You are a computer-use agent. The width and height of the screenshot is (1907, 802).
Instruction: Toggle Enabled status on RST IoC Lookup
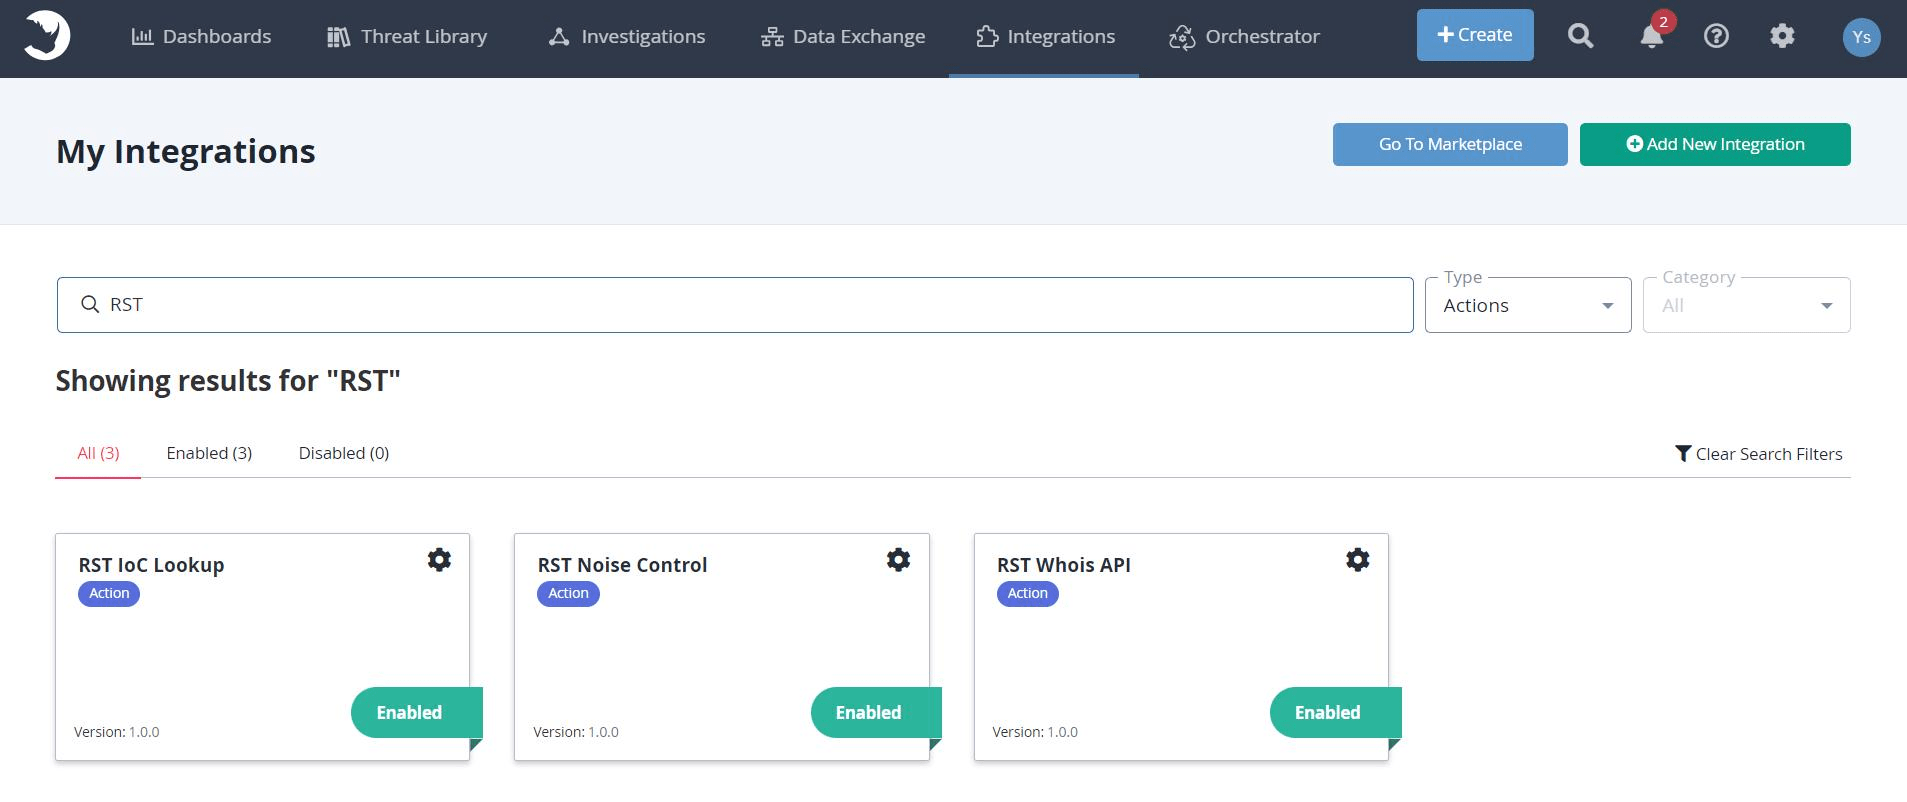click(416, 713)
